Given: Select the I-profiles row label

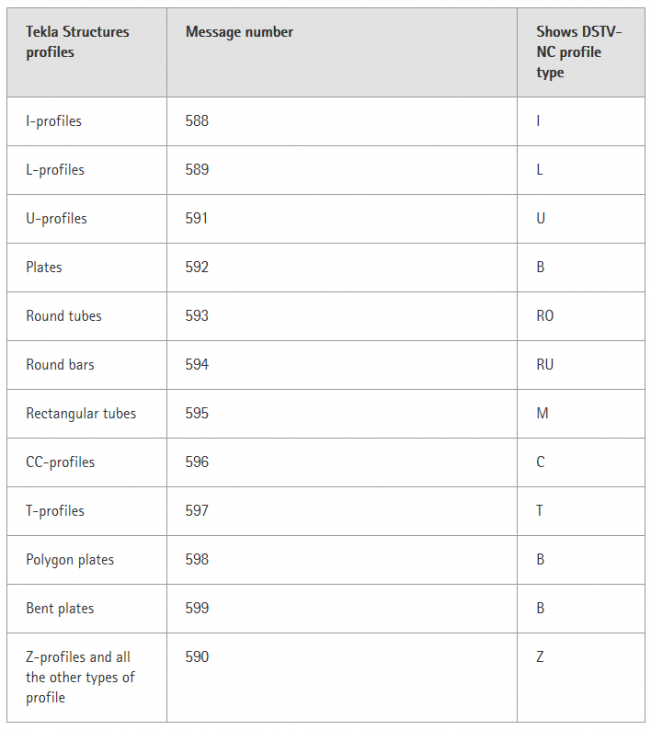Looking at the screenshot, I should [x=54, y=121].
